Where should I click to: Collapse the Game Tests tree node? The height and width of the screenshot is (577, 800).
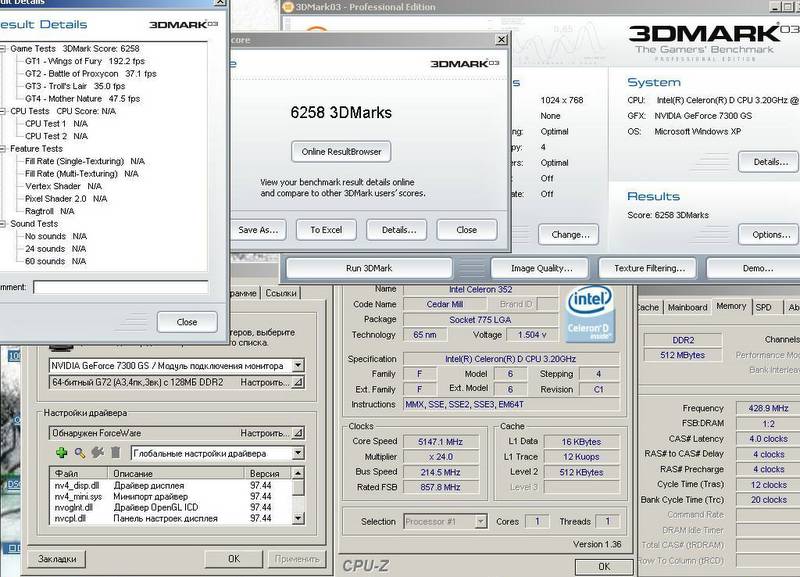3,48
